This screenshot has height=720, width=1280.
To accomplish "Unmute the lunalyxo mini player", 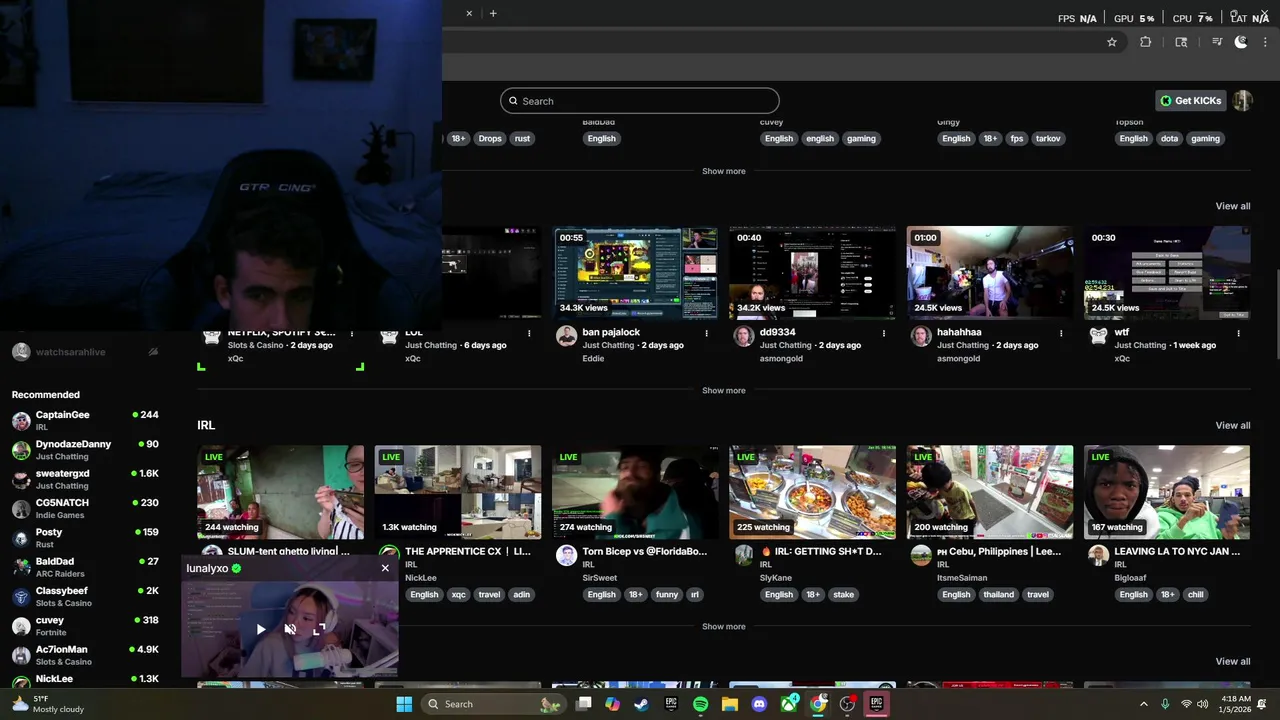I will pos(290,629).
